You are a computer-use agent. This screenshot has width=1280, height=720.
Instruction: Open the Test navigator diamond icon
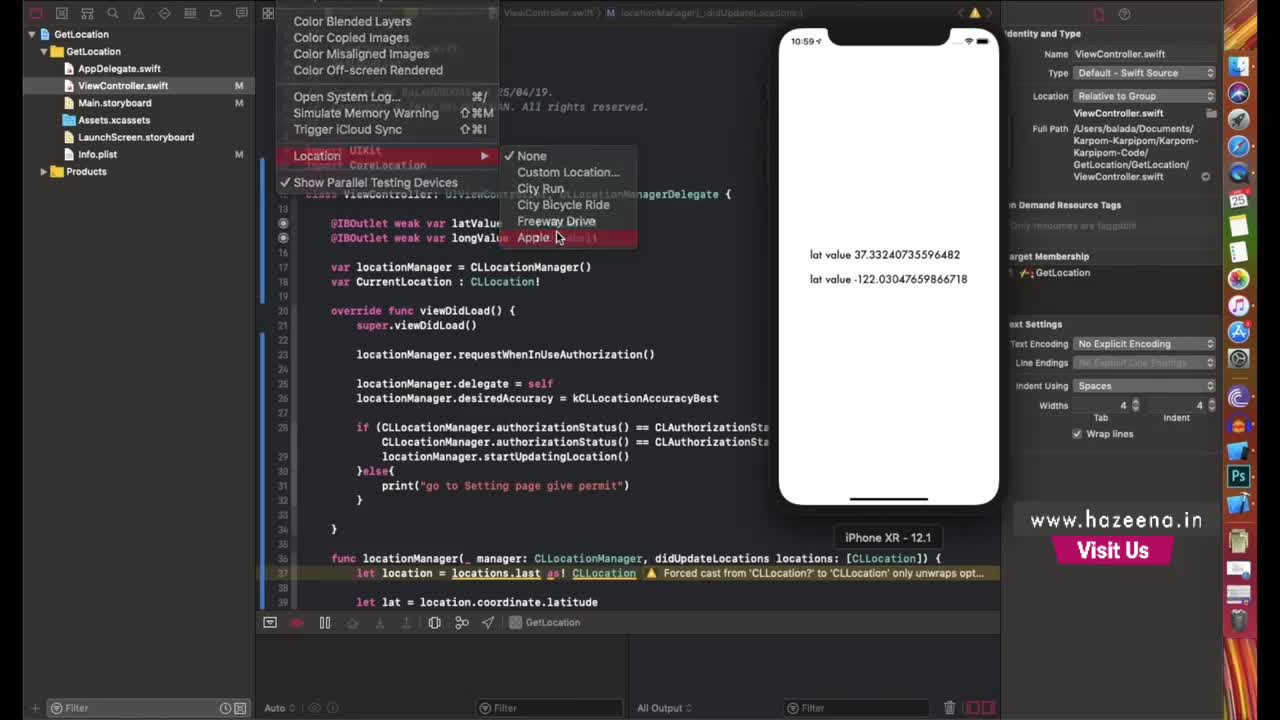pyautogui.click(x=165, y=13)
